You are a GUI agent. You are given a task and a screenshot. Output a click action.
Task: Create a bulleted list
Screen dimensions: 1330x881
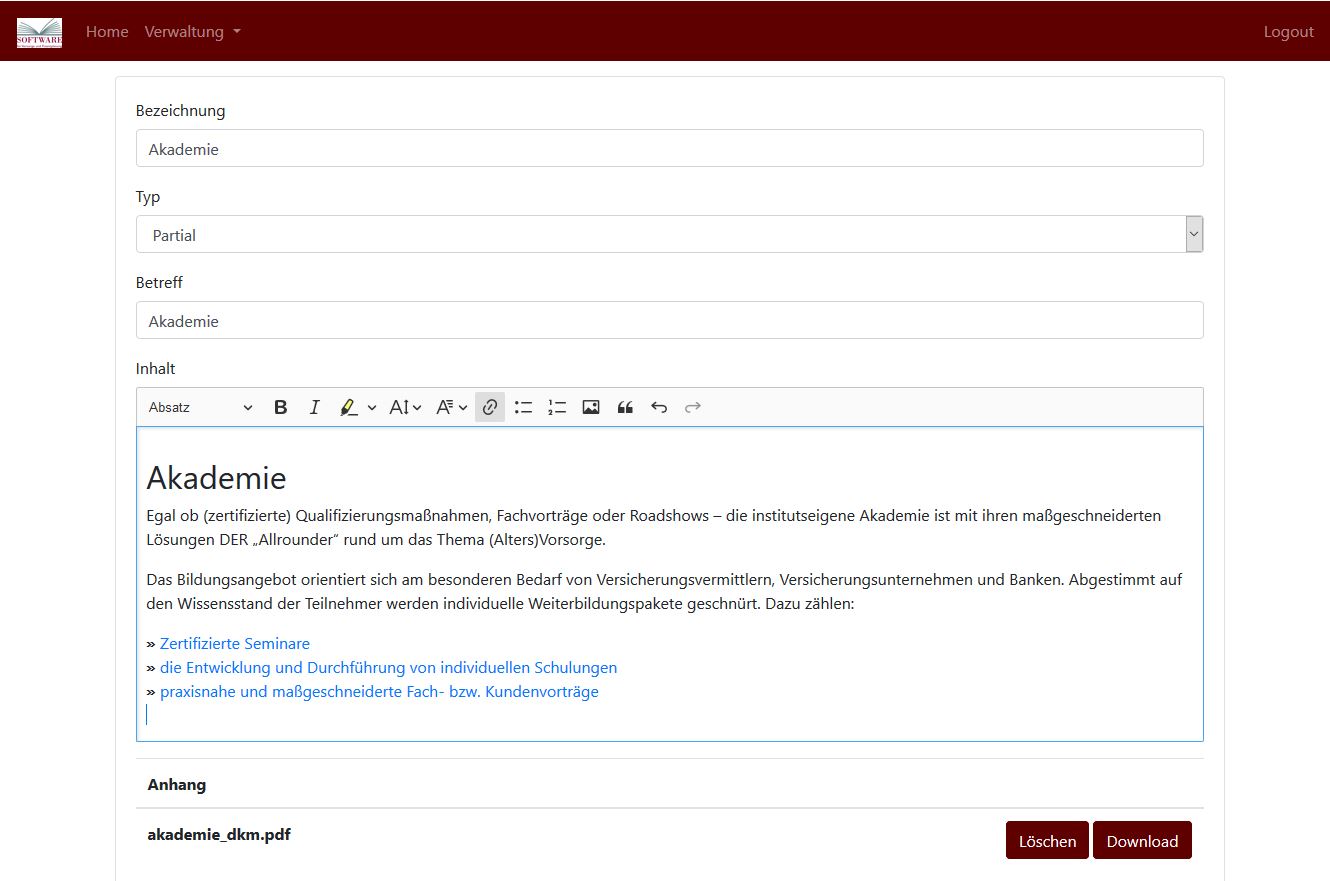523,407
